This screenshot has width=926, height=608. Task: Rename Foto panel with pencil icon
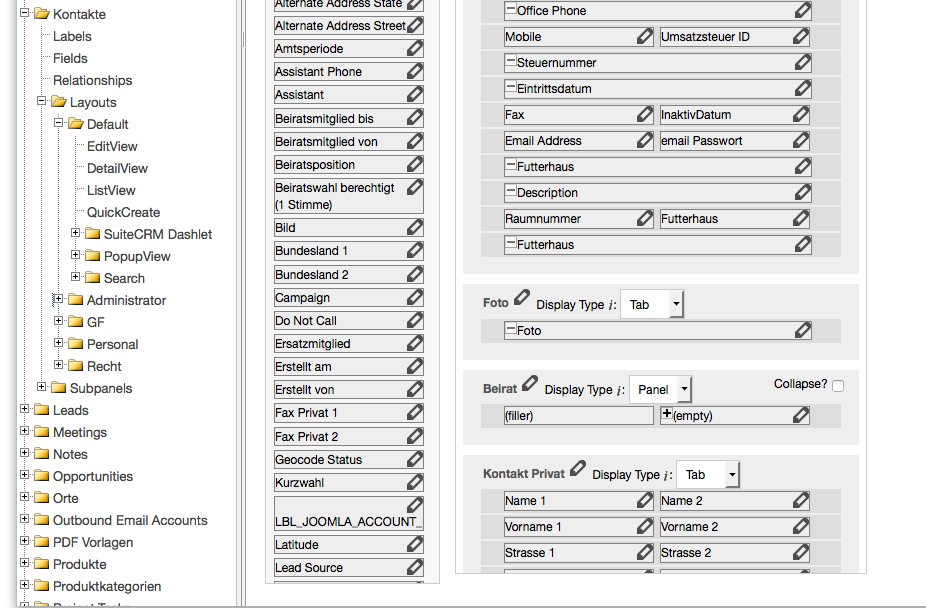[x=521, y=297]
